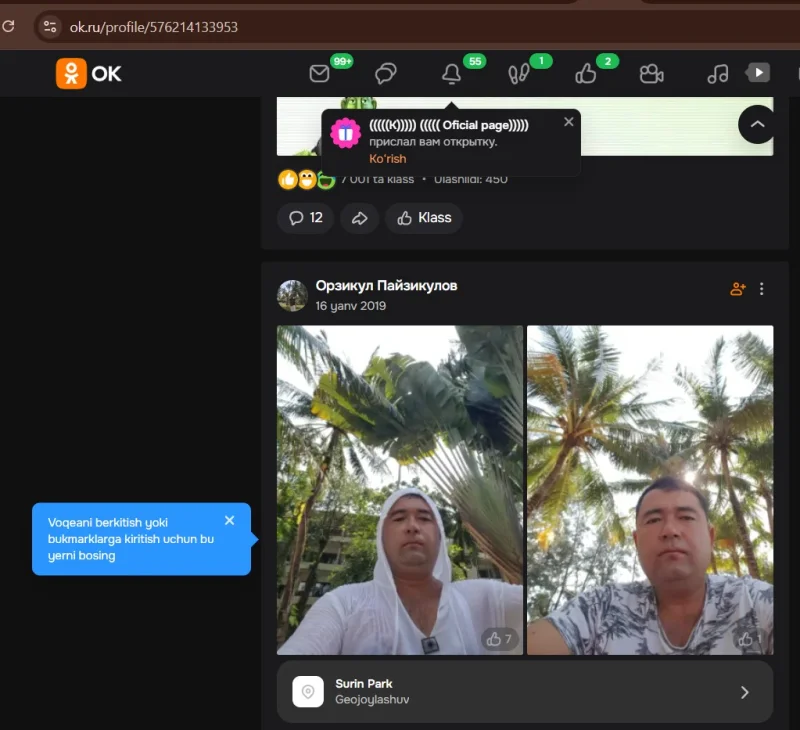
Task: Dismiss the blue bookmark tooltip
Action: click(x=230, y=520)
